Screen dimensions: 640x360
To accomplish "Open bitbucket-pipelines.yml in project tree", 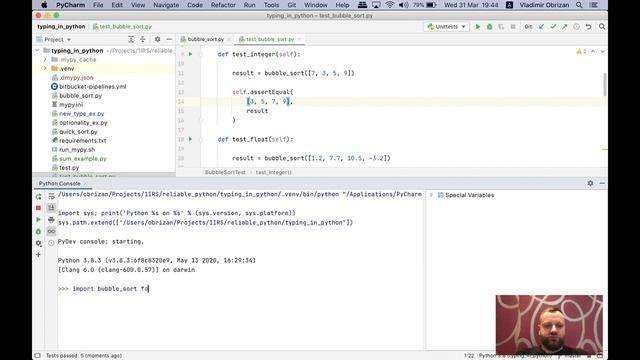I will point(93,87).
